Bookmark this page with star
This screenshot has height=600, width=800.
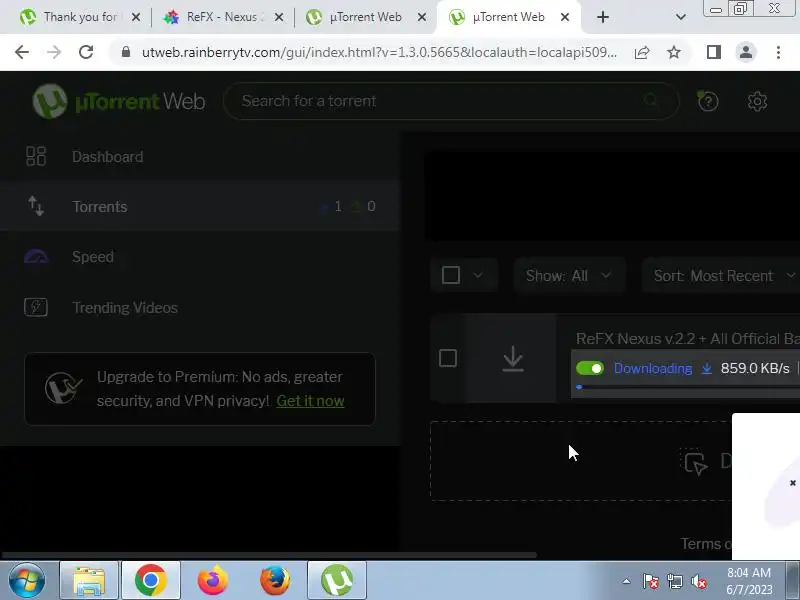pyautogui.click(x=674, y=52)
